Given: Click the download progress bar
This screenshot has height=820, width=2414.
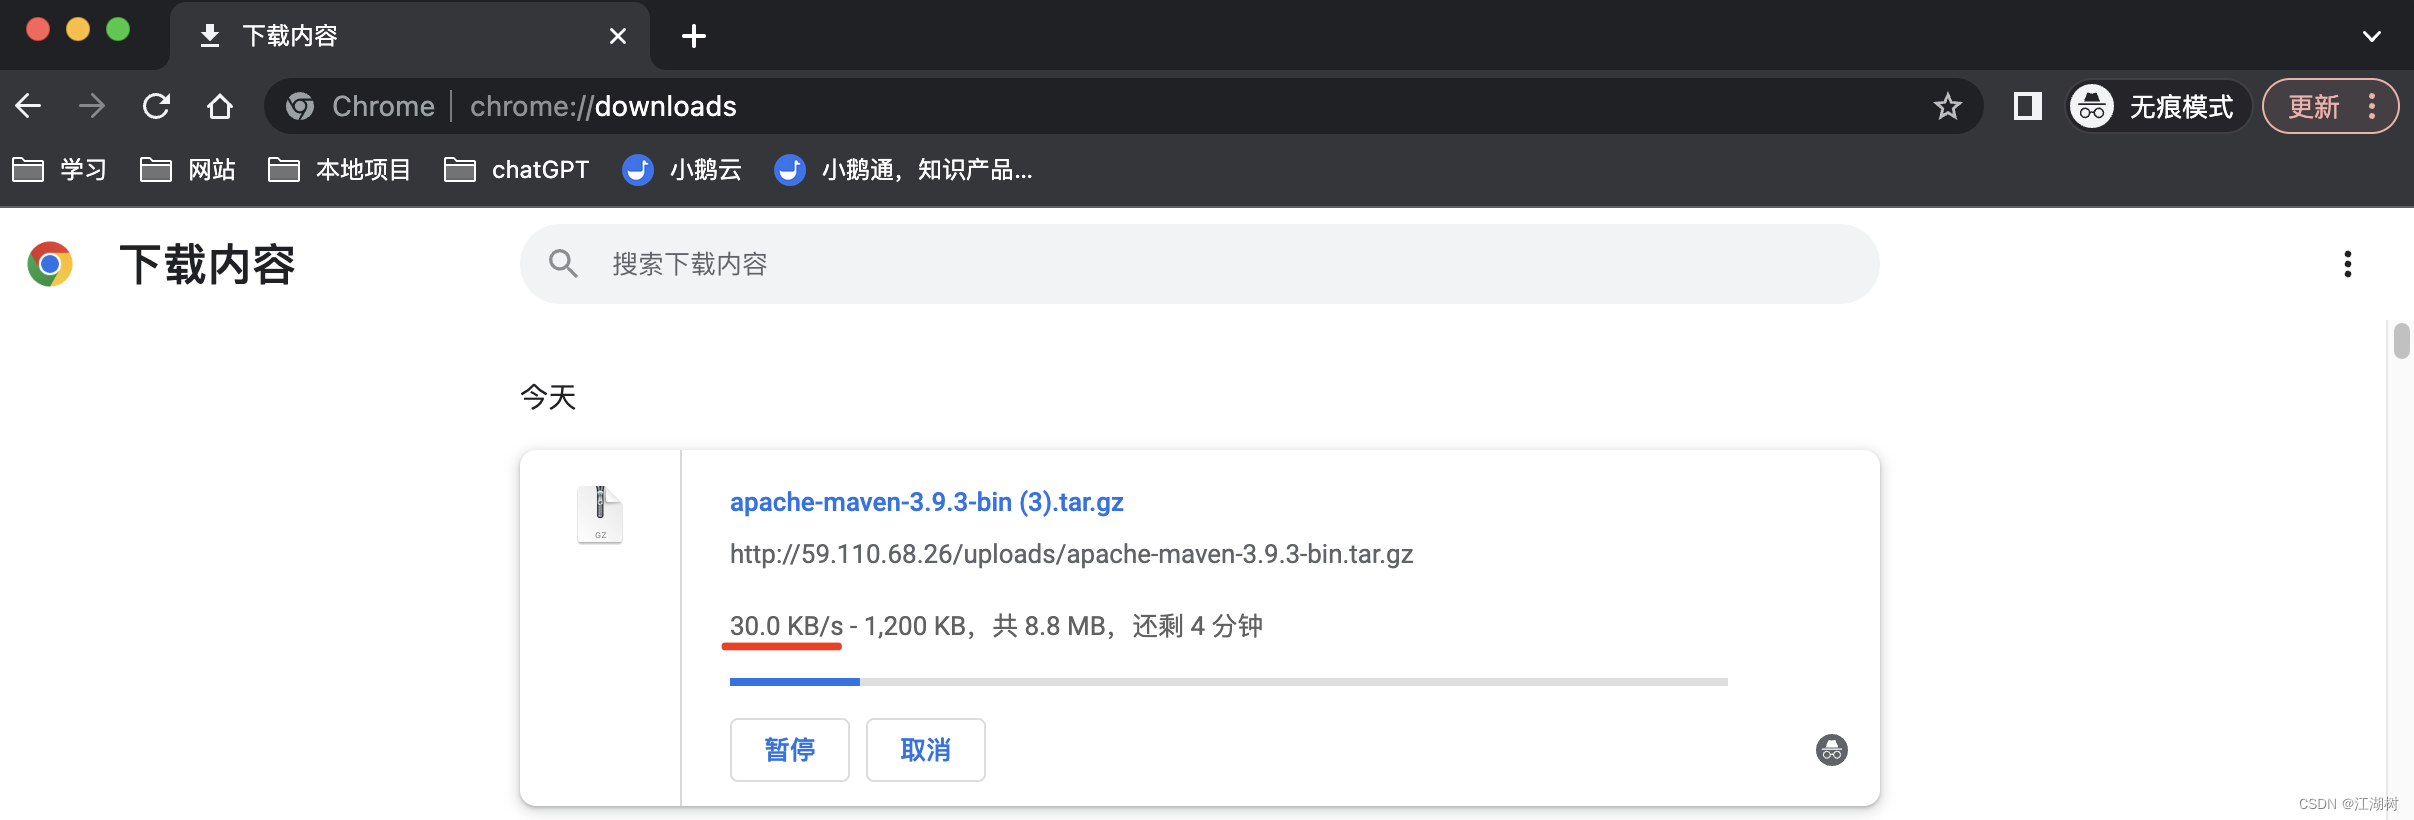Looking at the screenshot, I should point(1228,682).
